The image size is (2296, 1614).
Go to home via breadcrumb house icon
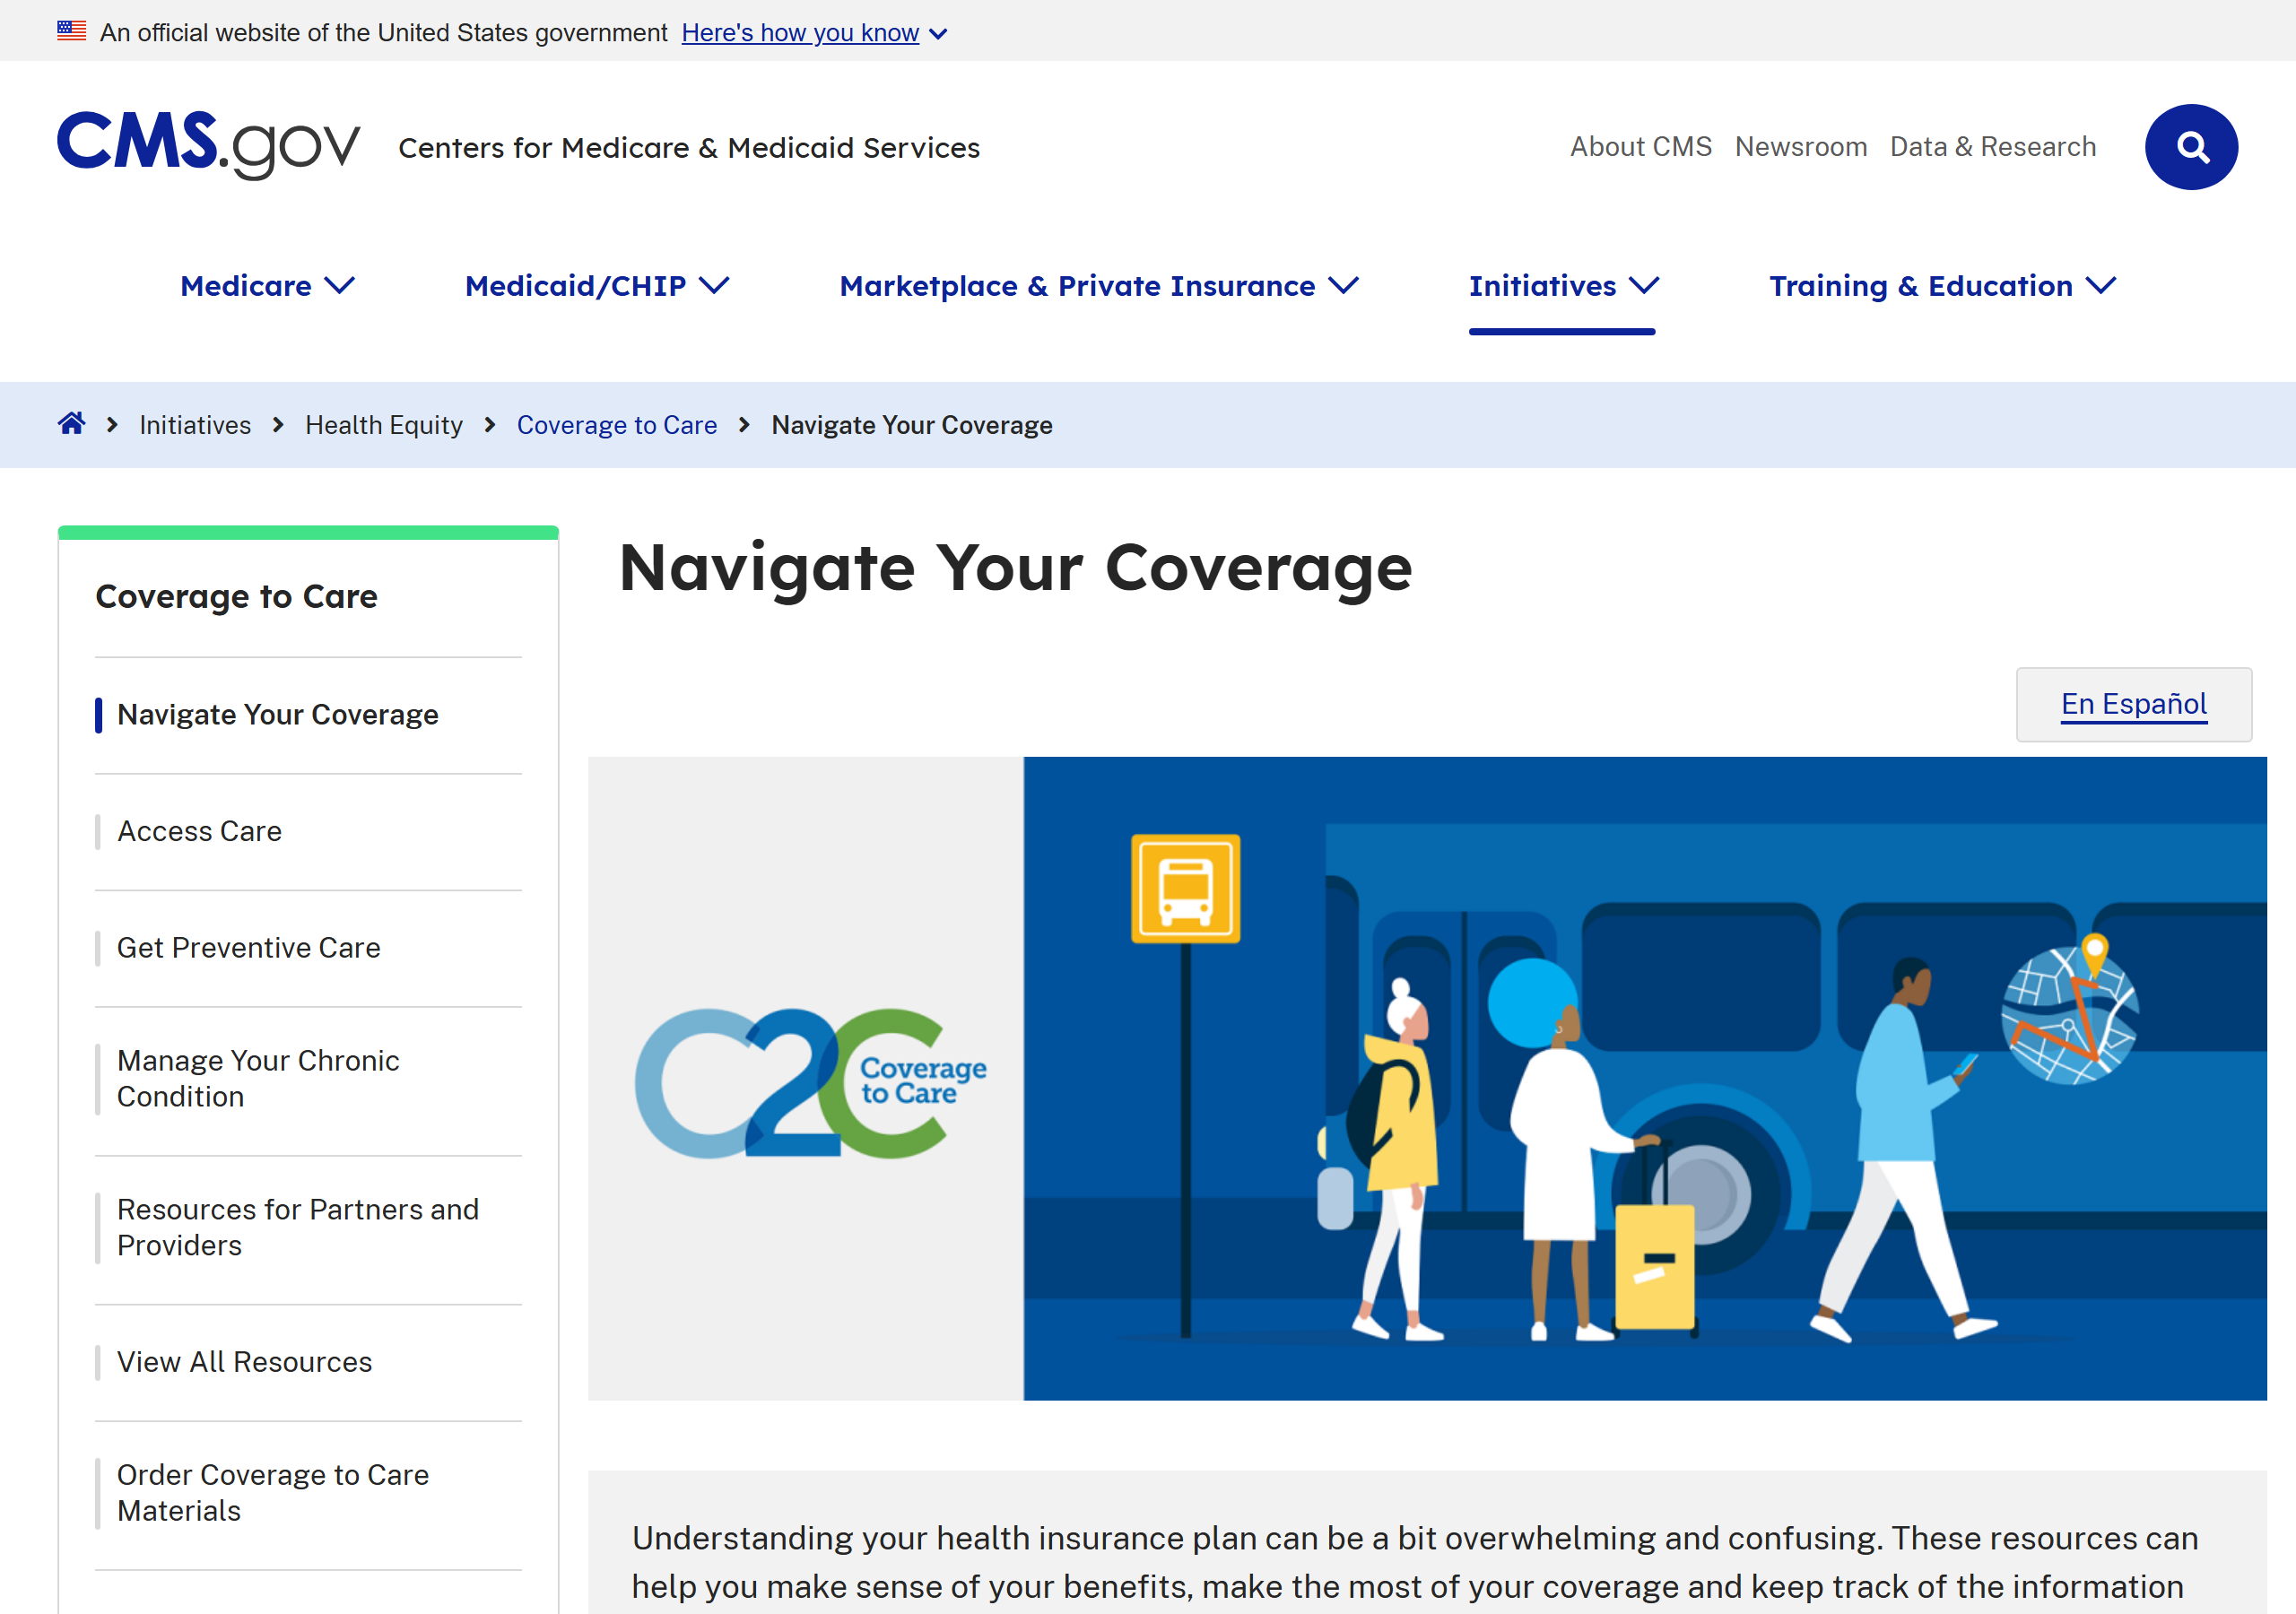click(x=71, y=424)
